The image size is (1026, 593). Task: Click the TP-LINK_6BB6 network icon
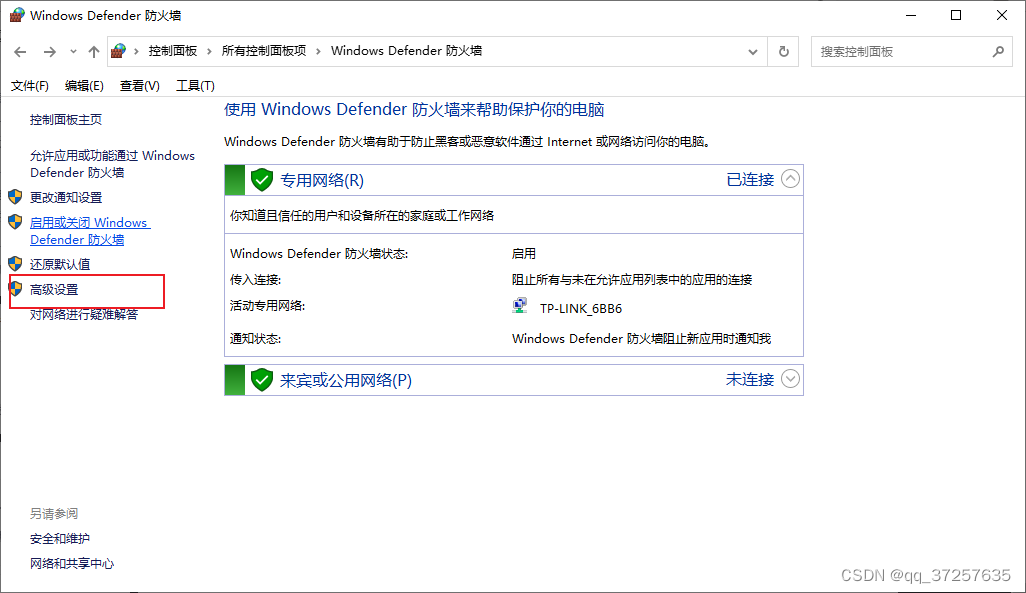(520, 306)
